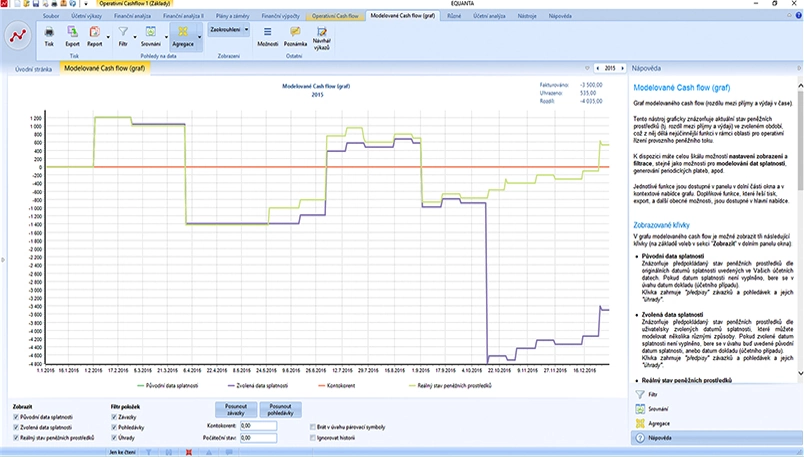
Task: Click the new document quick-access icon
Action: (x=17, y=4)
